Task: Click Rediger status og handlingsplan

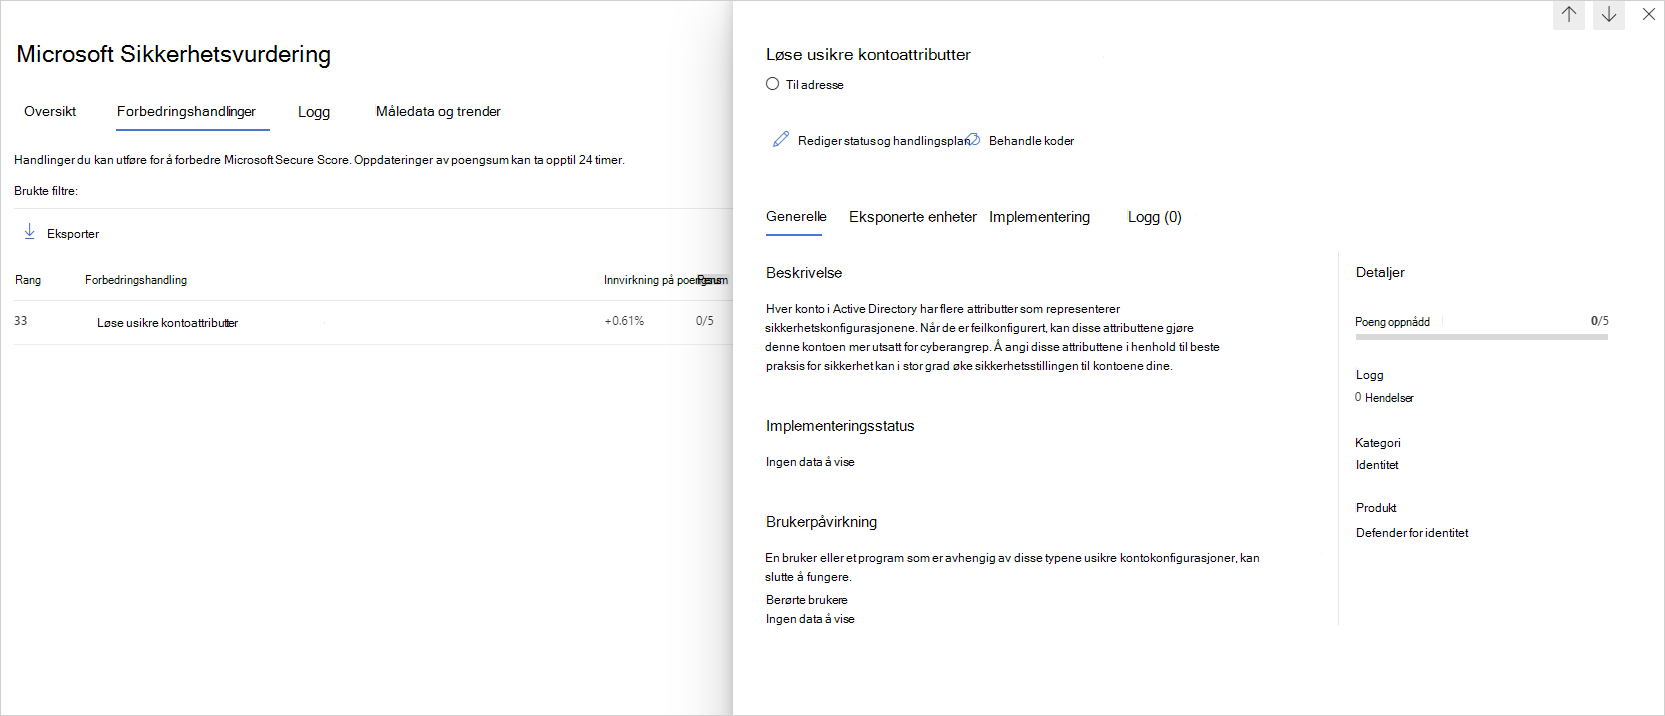Action: pos(884,141)
